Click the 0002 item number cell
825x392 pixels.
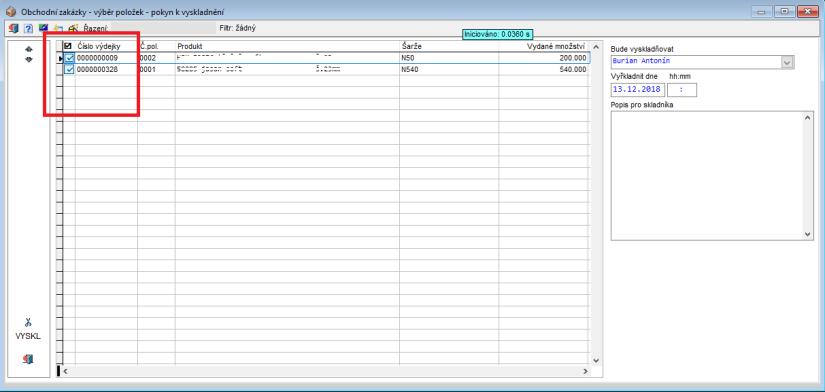coord(156,58)
